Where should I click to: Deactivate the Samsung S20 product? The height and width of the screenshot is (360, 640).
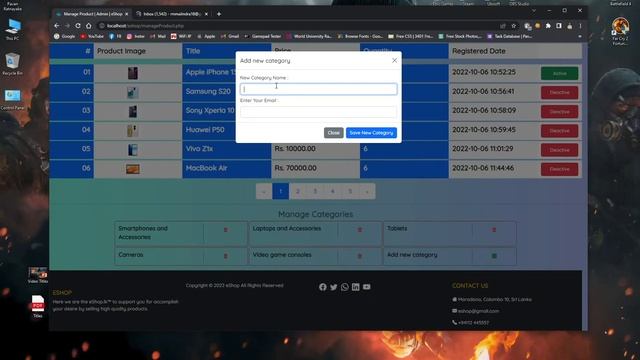[559, 93]
